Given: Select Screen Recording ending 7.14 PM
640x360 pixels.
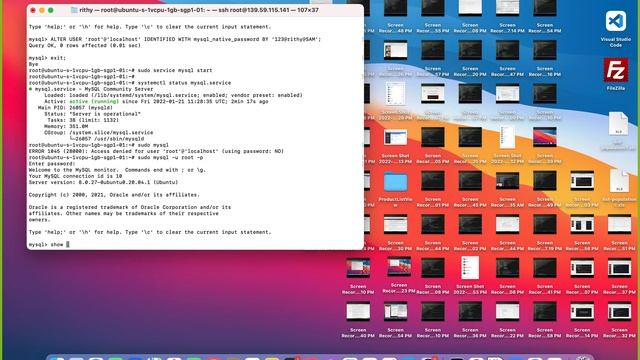Looking at the screenshot, I should [507, 8].
